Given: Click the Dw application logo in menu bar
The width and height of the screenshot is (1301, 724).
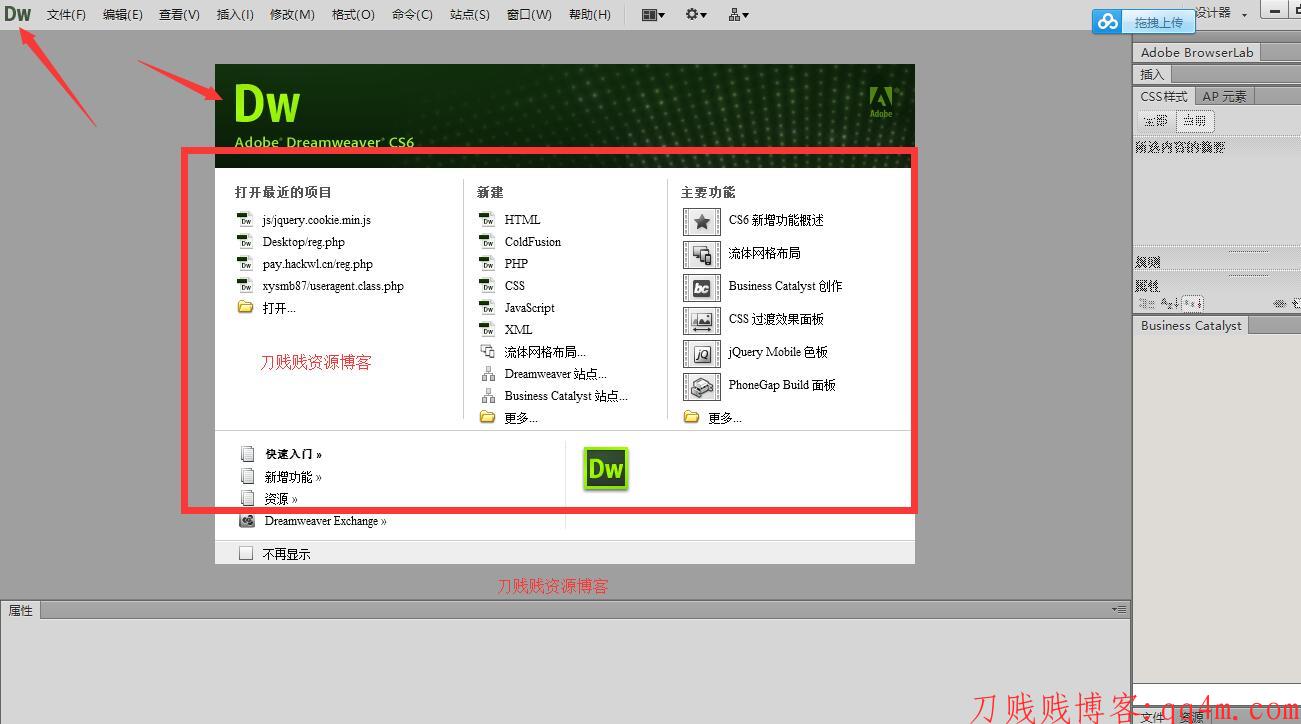Looking at the screenshot, I should pyautogui.click(x=18, y=14).
